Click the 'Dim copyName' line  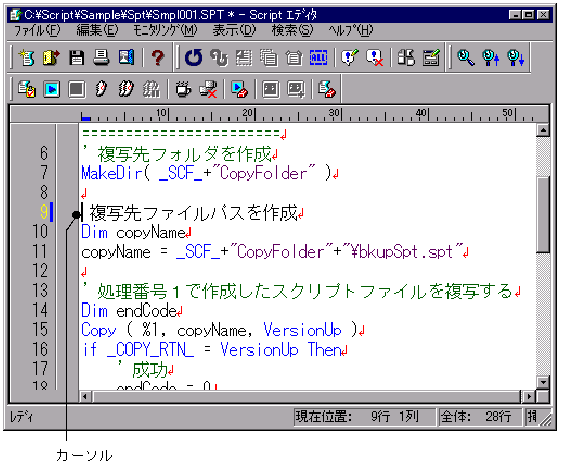pos(136,232)
